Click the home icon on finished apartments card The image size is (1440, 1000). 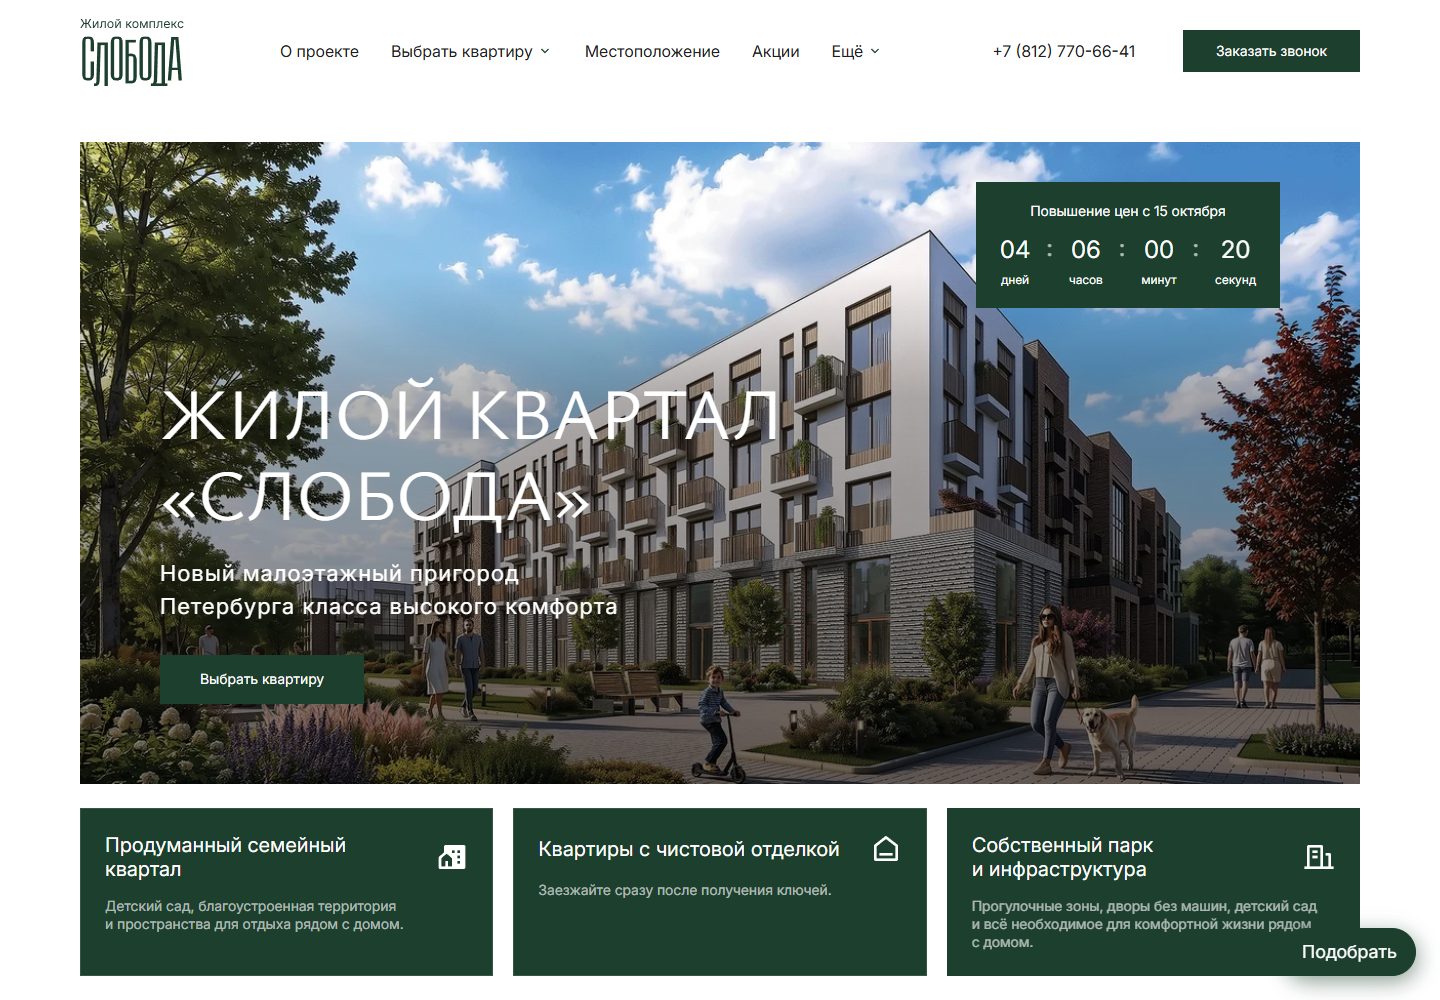pyautogui.click(x=886, y=849)
